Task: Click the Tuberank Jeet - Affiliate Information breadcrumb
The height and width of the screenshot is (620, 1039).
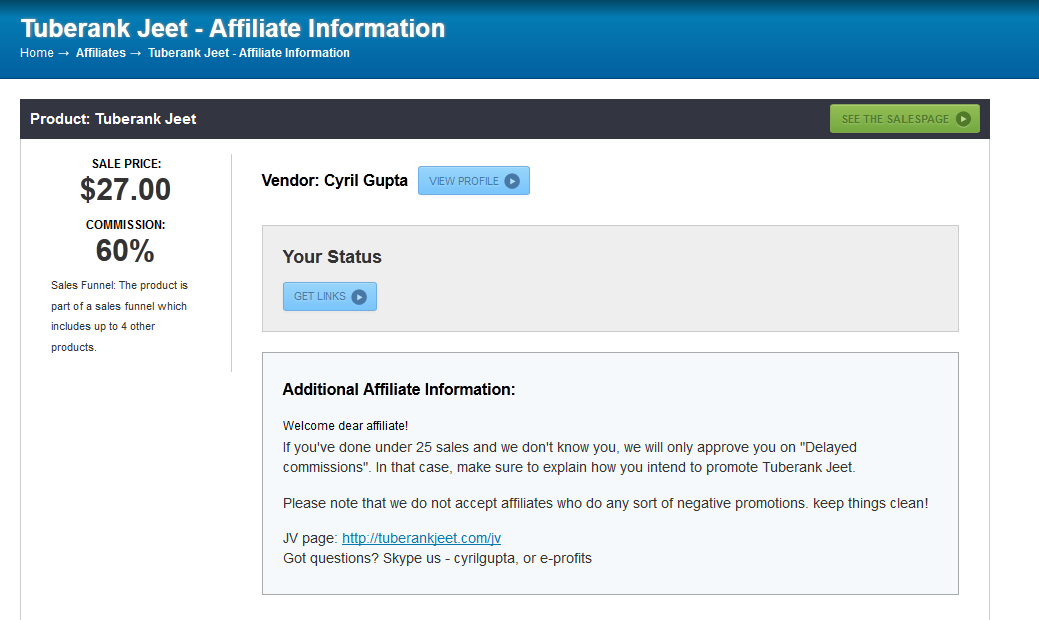Action: pos(248,52)
